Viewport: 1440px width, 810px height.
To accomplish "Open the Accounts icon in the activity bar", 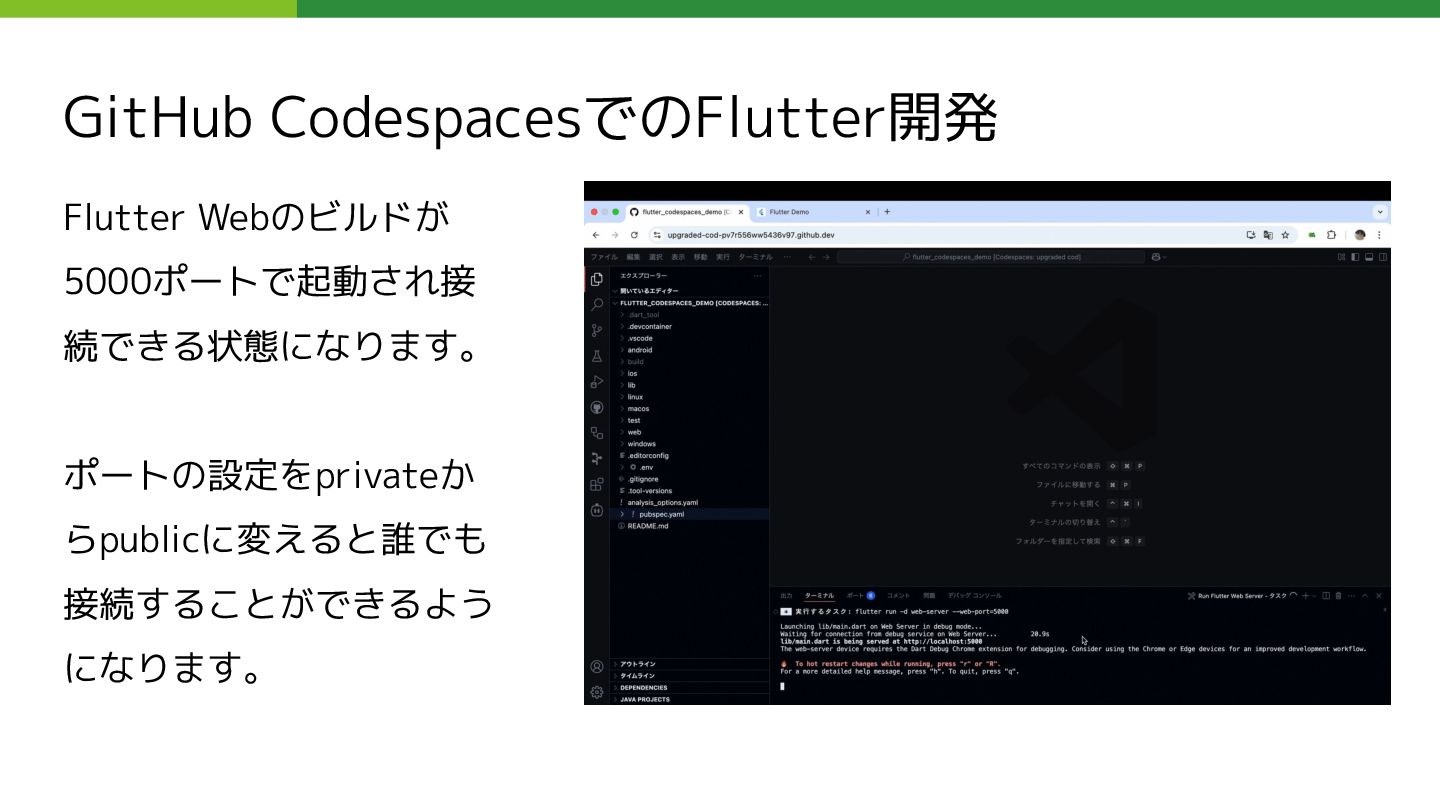I will pyautogui.click(x=597, y=666).
